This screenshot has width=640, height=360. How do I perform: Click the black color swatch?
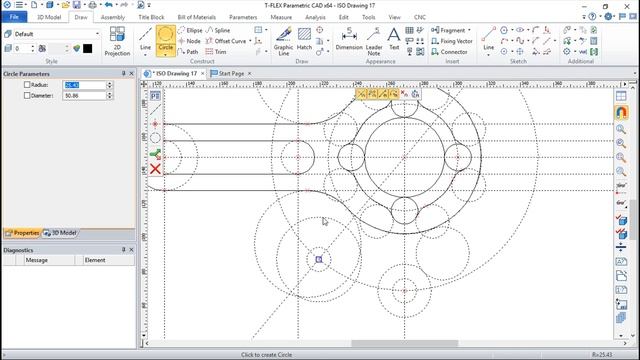click(87, 49)
